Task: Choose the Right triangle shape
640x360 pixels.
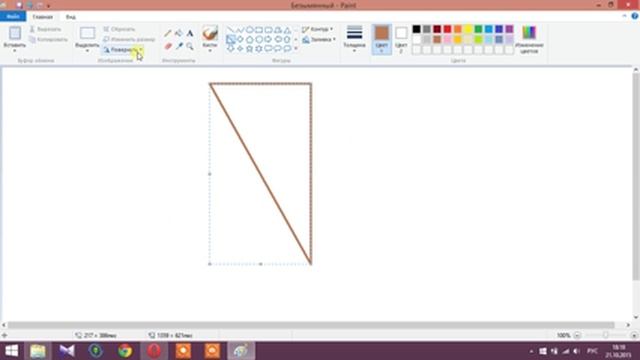Action: [231, 40]
